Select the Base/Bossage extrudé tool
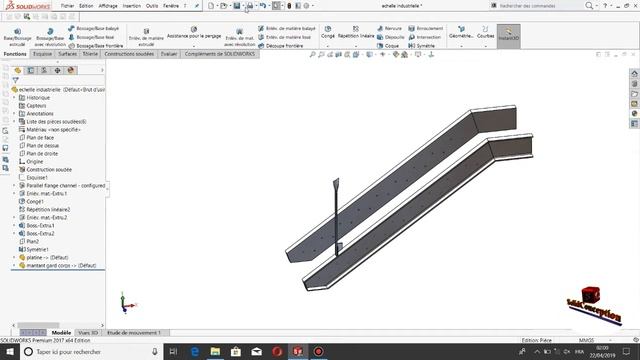The height and width of the screenshot is (360, 640). coord(17,37)
